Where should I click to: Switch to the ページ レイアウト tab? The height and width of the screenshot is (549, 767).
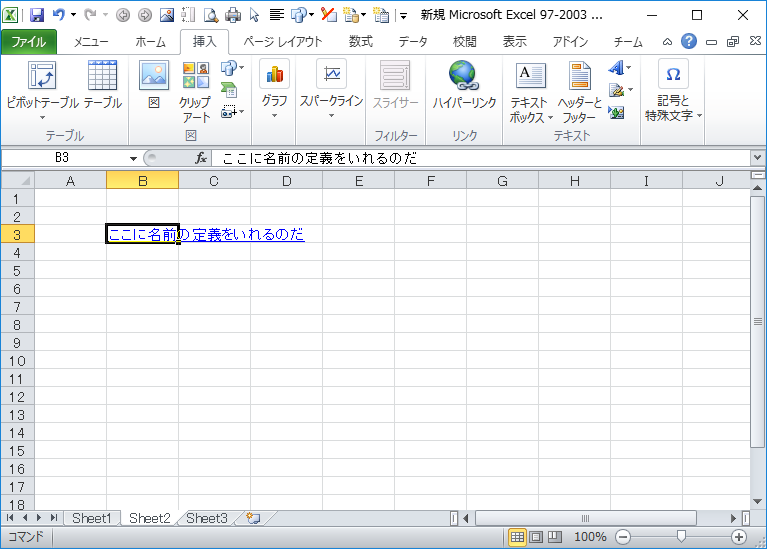(283, 42)
